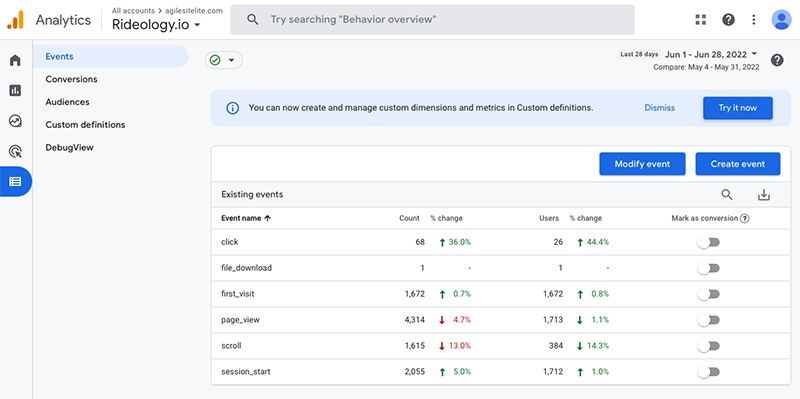This screenshot has height=399, width=800.
Task: Click the download events icon
Action: click(x=763, y=194)
